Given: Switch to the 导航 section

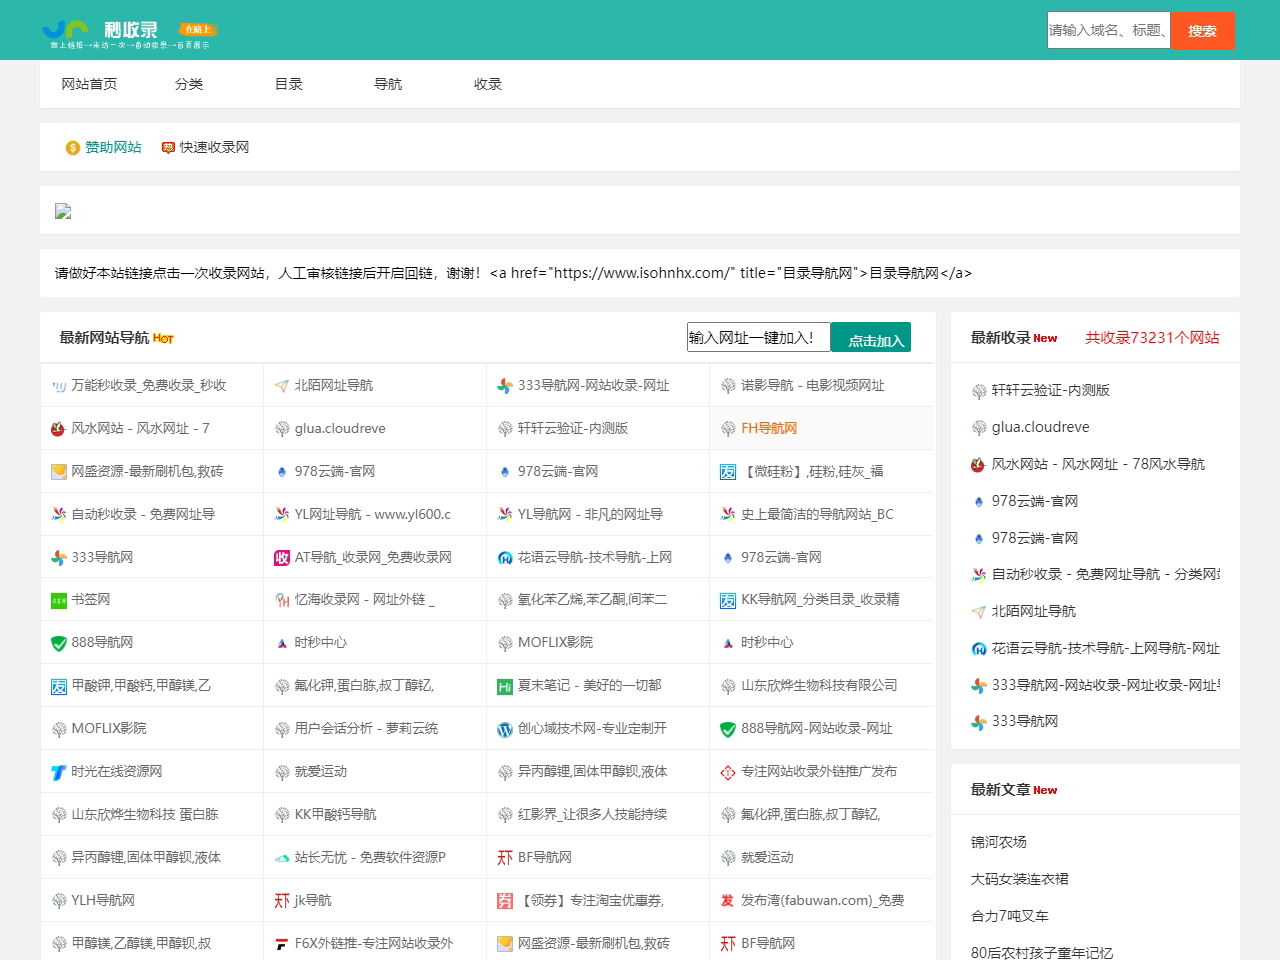Looking at the screenshot, I should [388, 84].
